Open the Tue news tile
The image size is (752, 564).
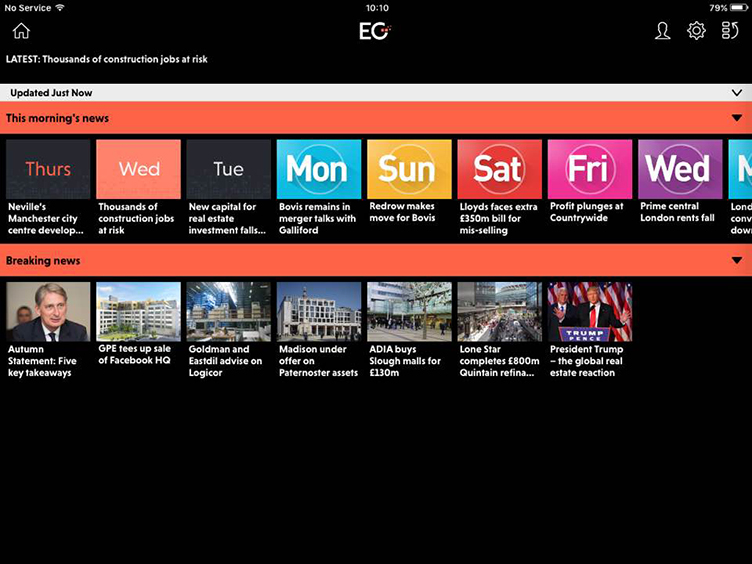[229, 169]
